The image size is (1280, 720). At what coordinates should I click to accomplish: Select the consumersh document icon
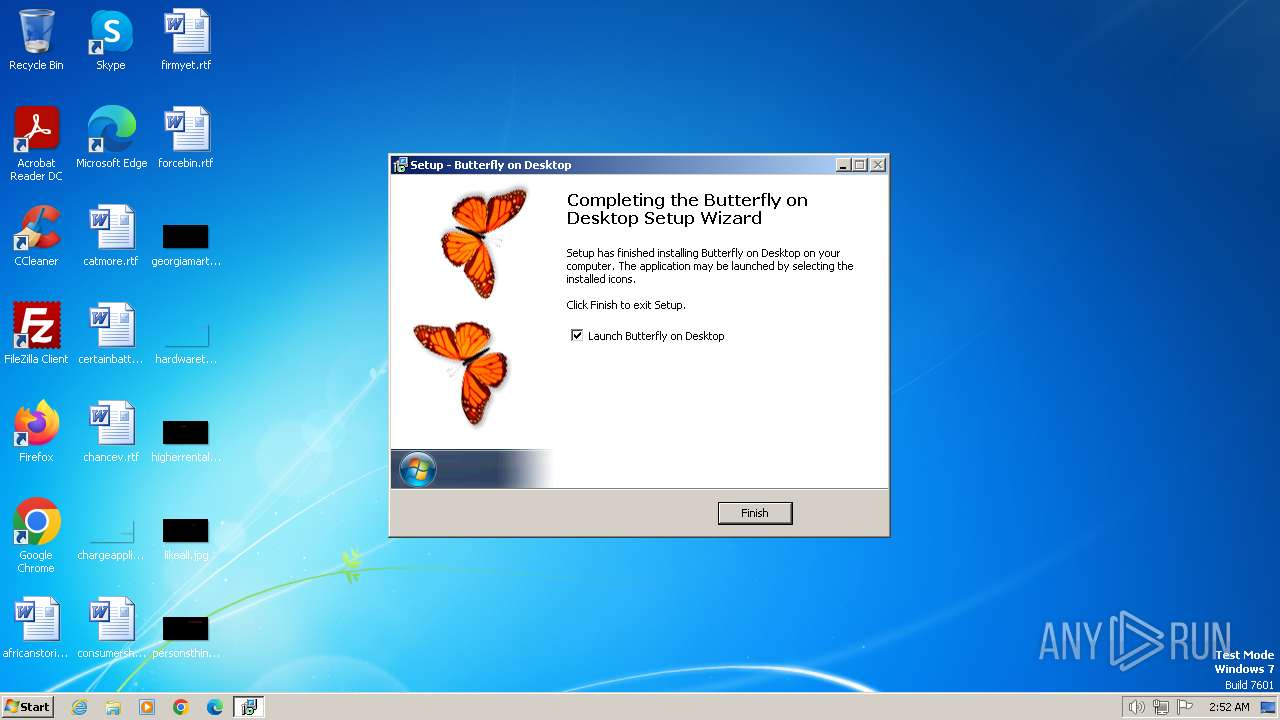tap(111, 629)
